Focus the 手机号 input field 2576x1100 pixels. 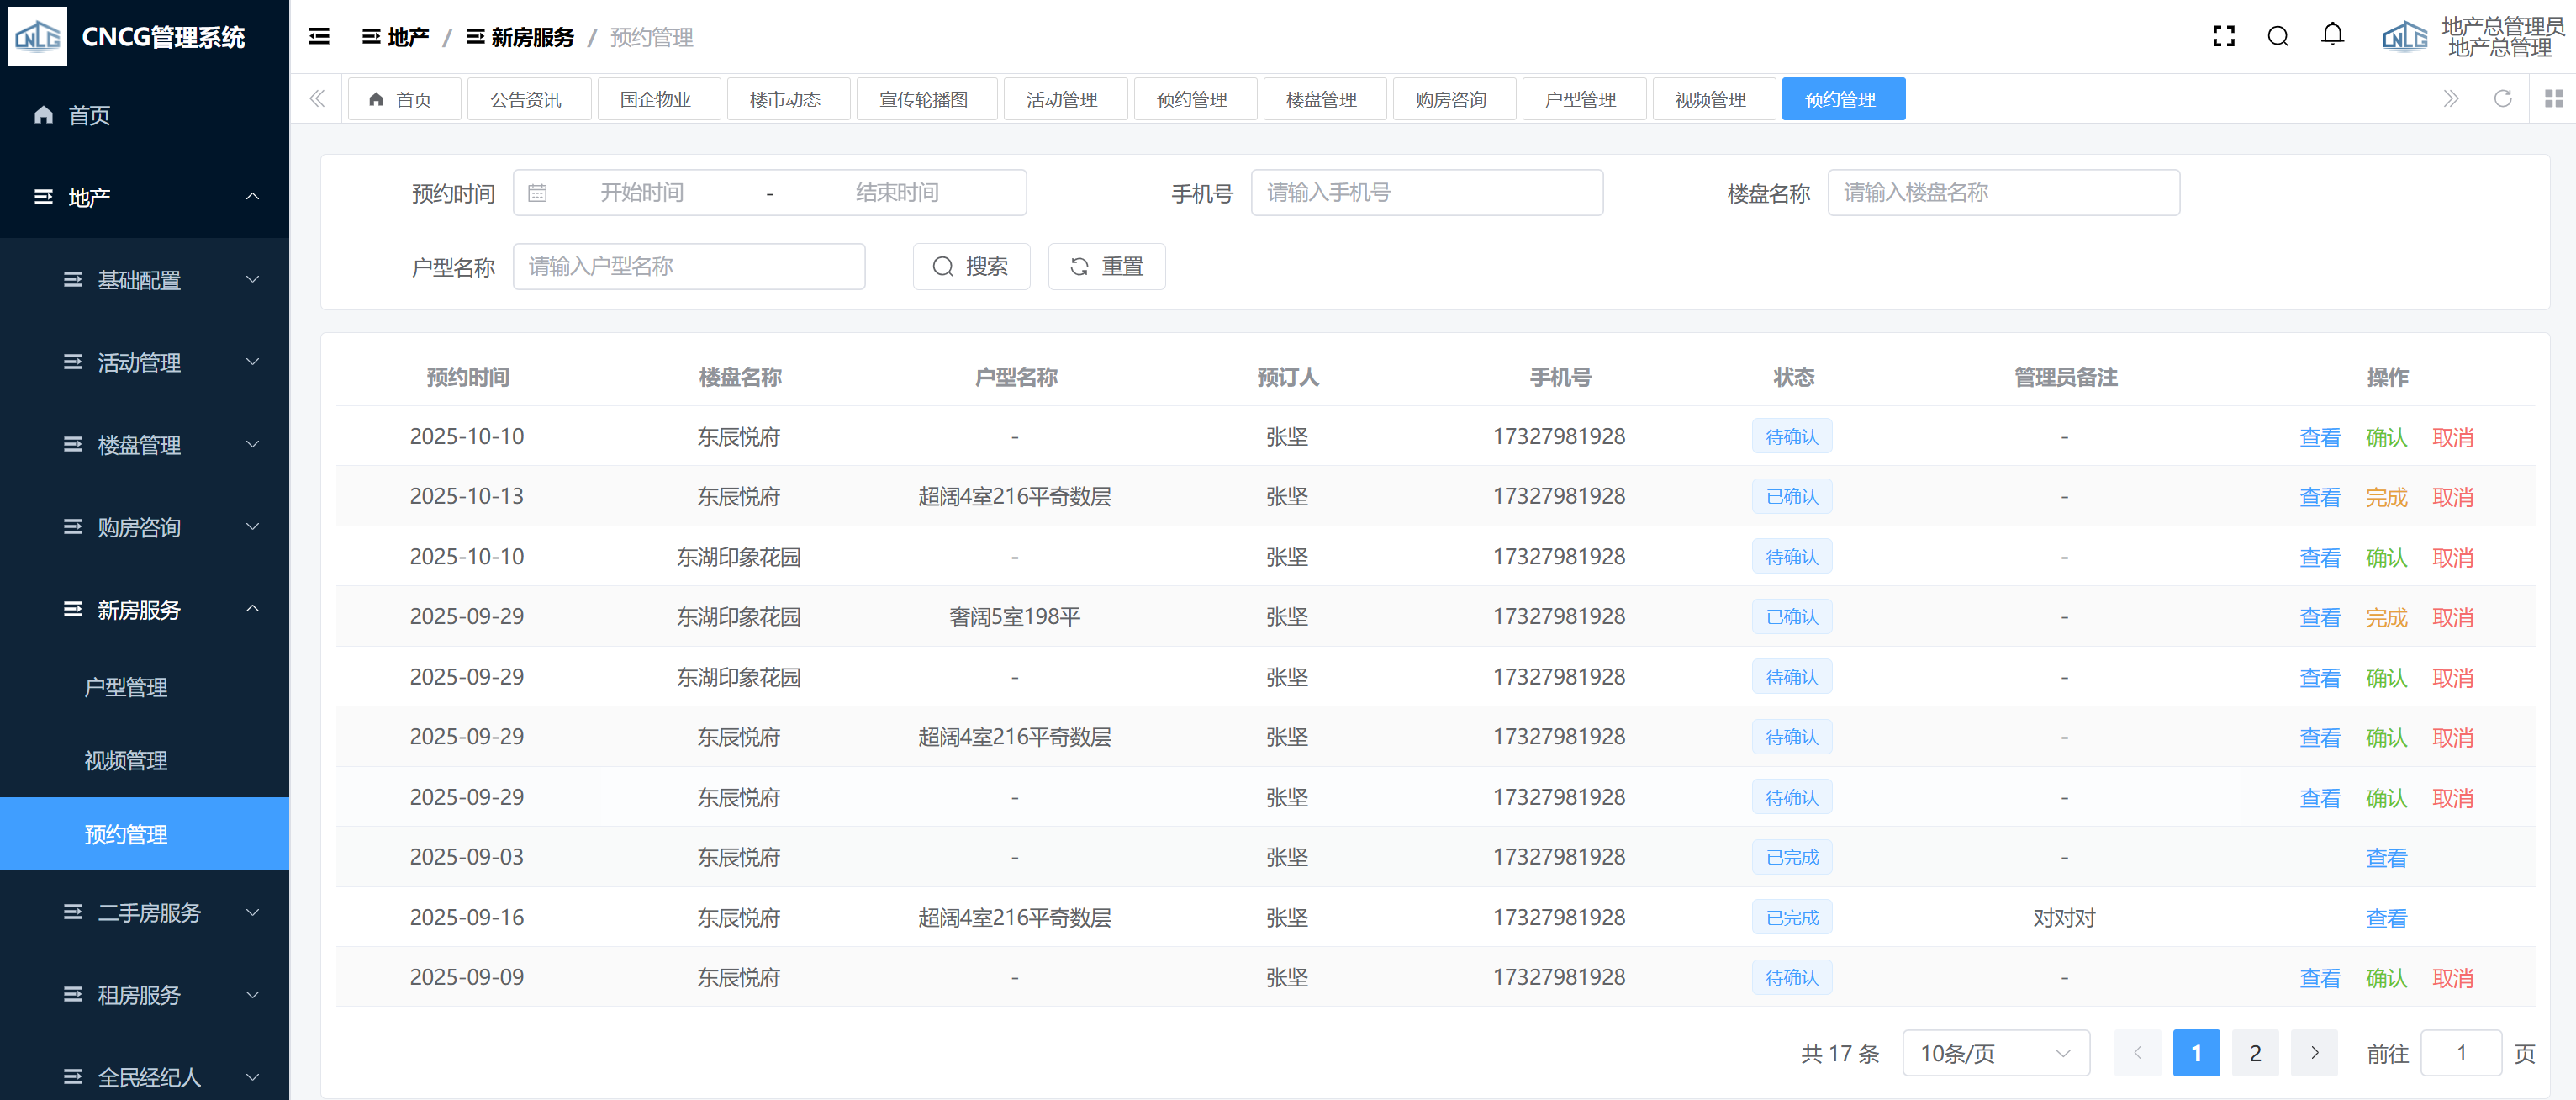coord(1426,193)
